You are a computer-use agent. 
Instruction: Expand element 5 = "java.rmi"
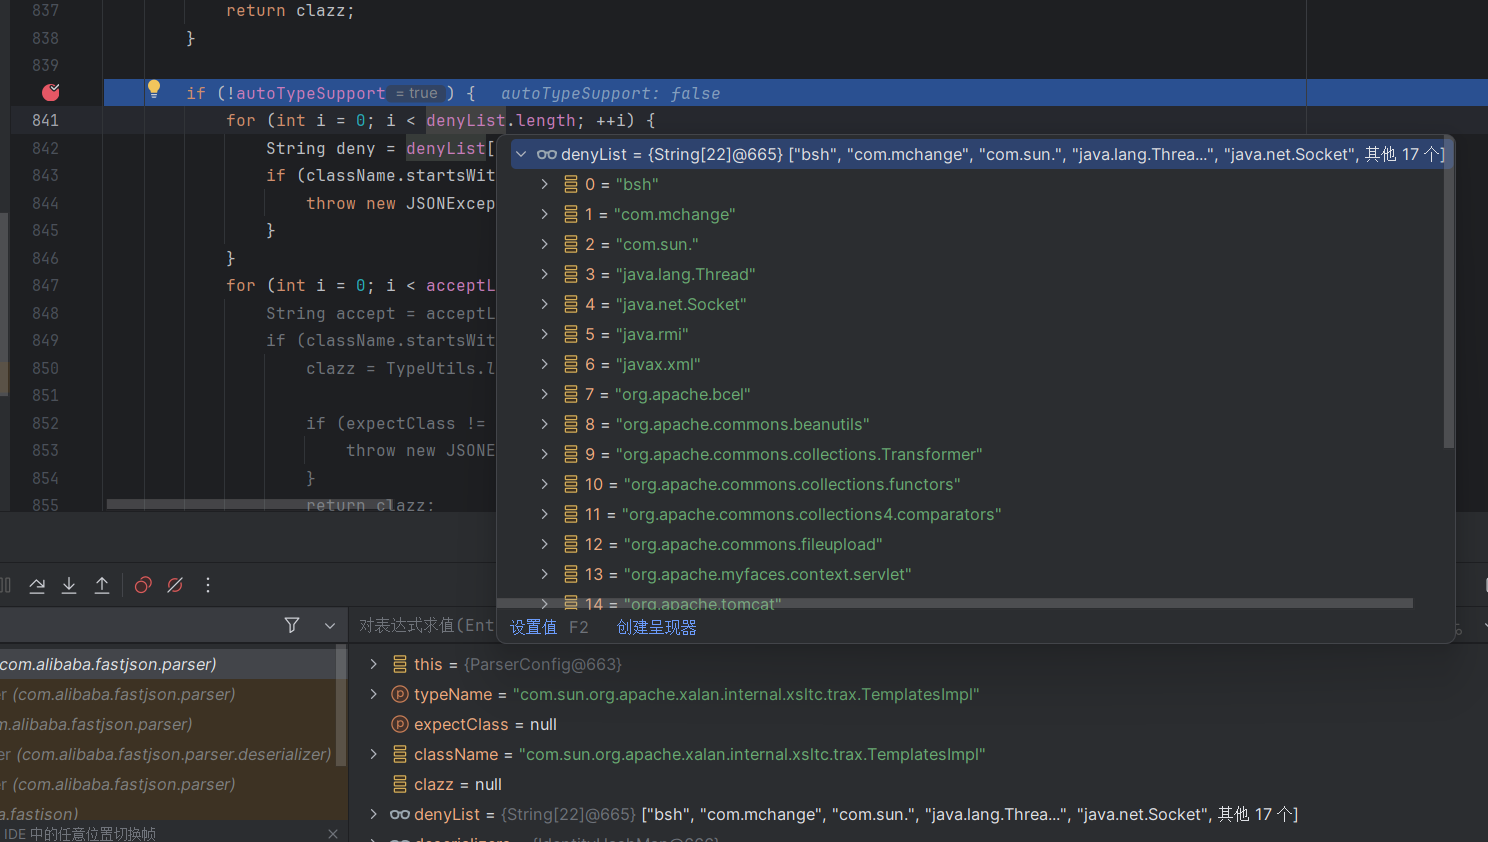545,334
